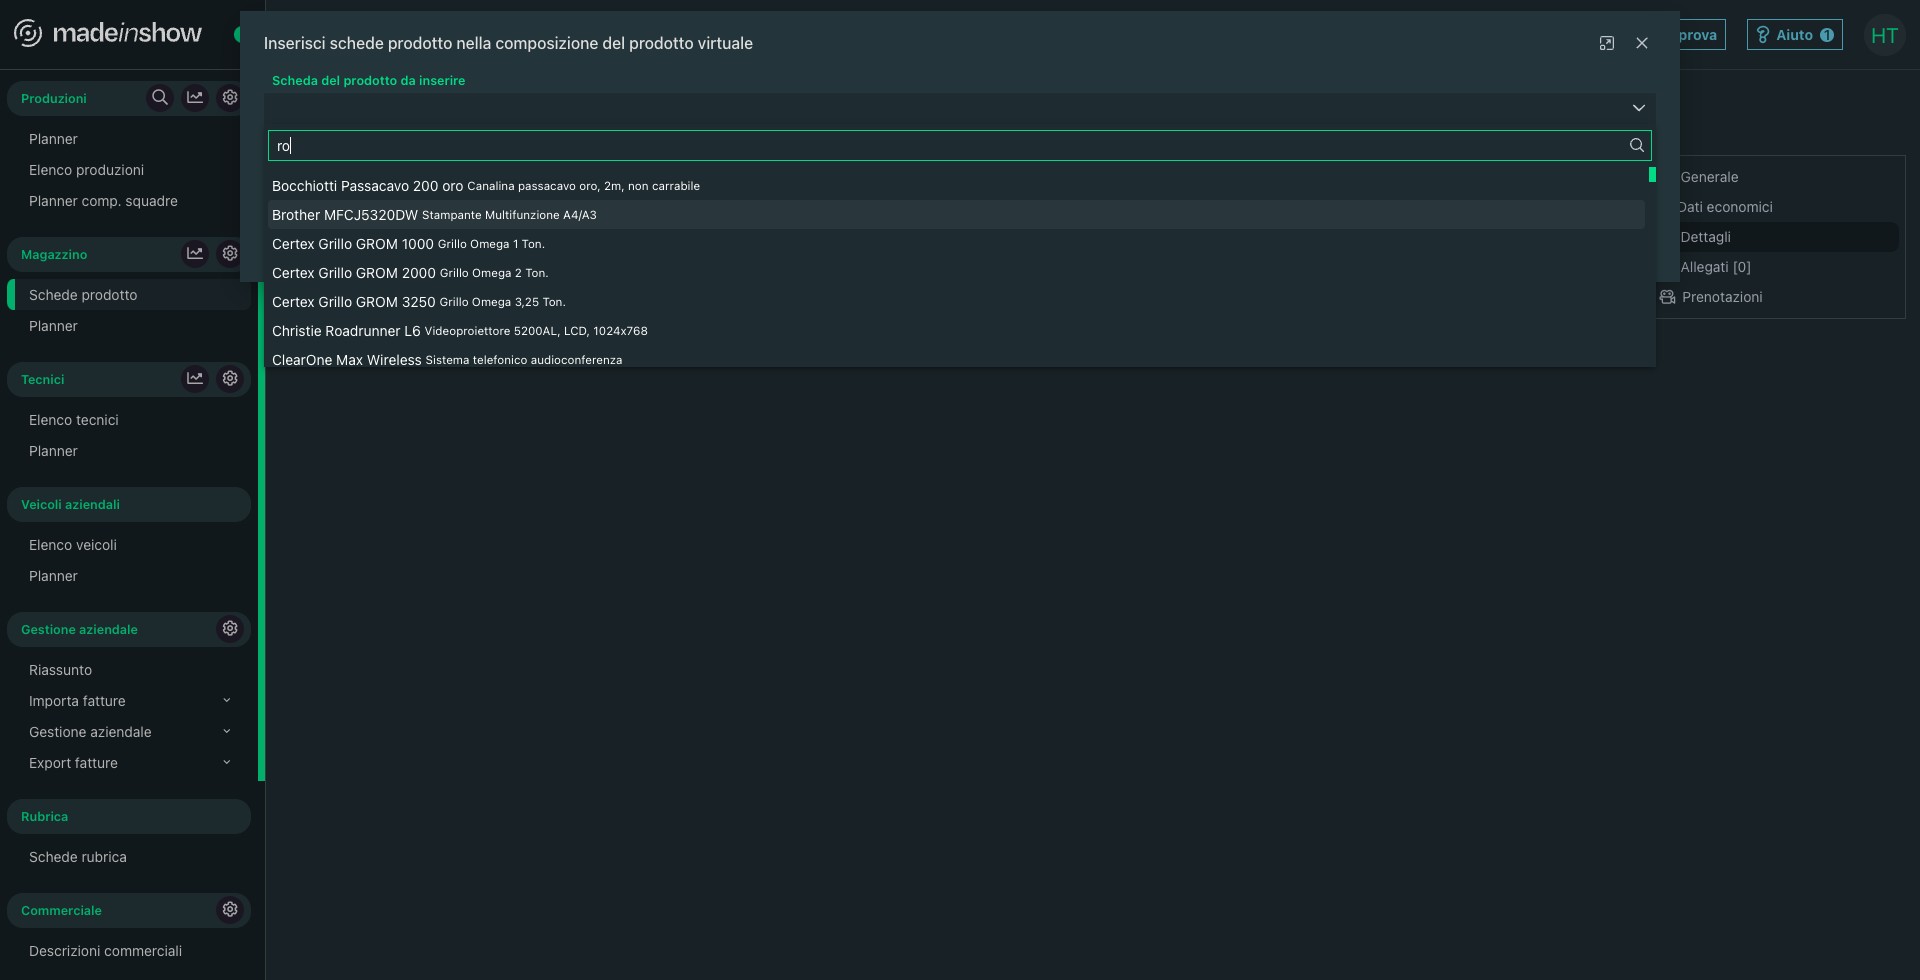Open the Allegati [0] tab

pos(1715,267)
